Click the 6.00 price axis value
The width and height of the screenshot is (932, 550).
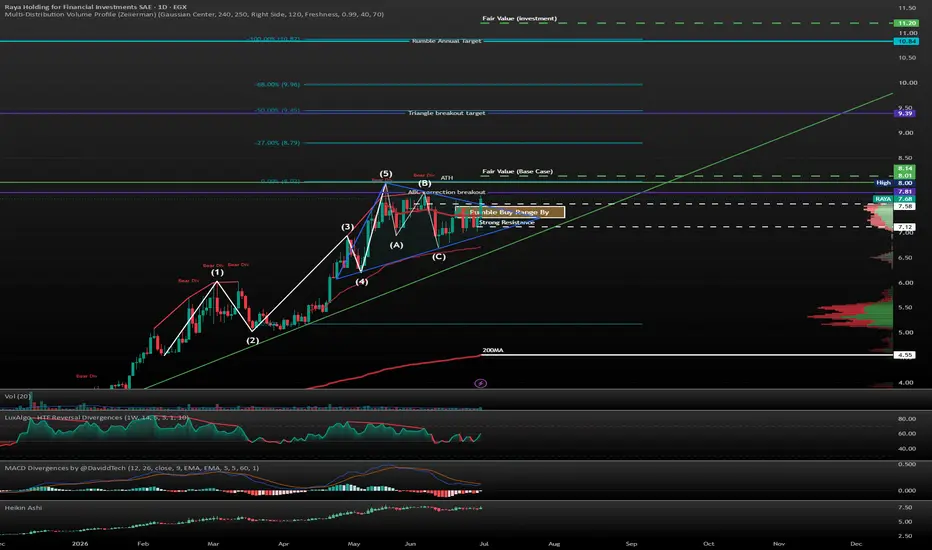point(906,282)
